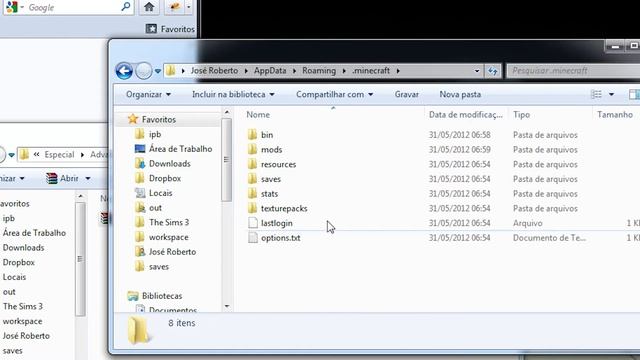This screenshot has width=640, height=360.
Task: Click the browser search magnifier icon
Action: pos(126,7)
